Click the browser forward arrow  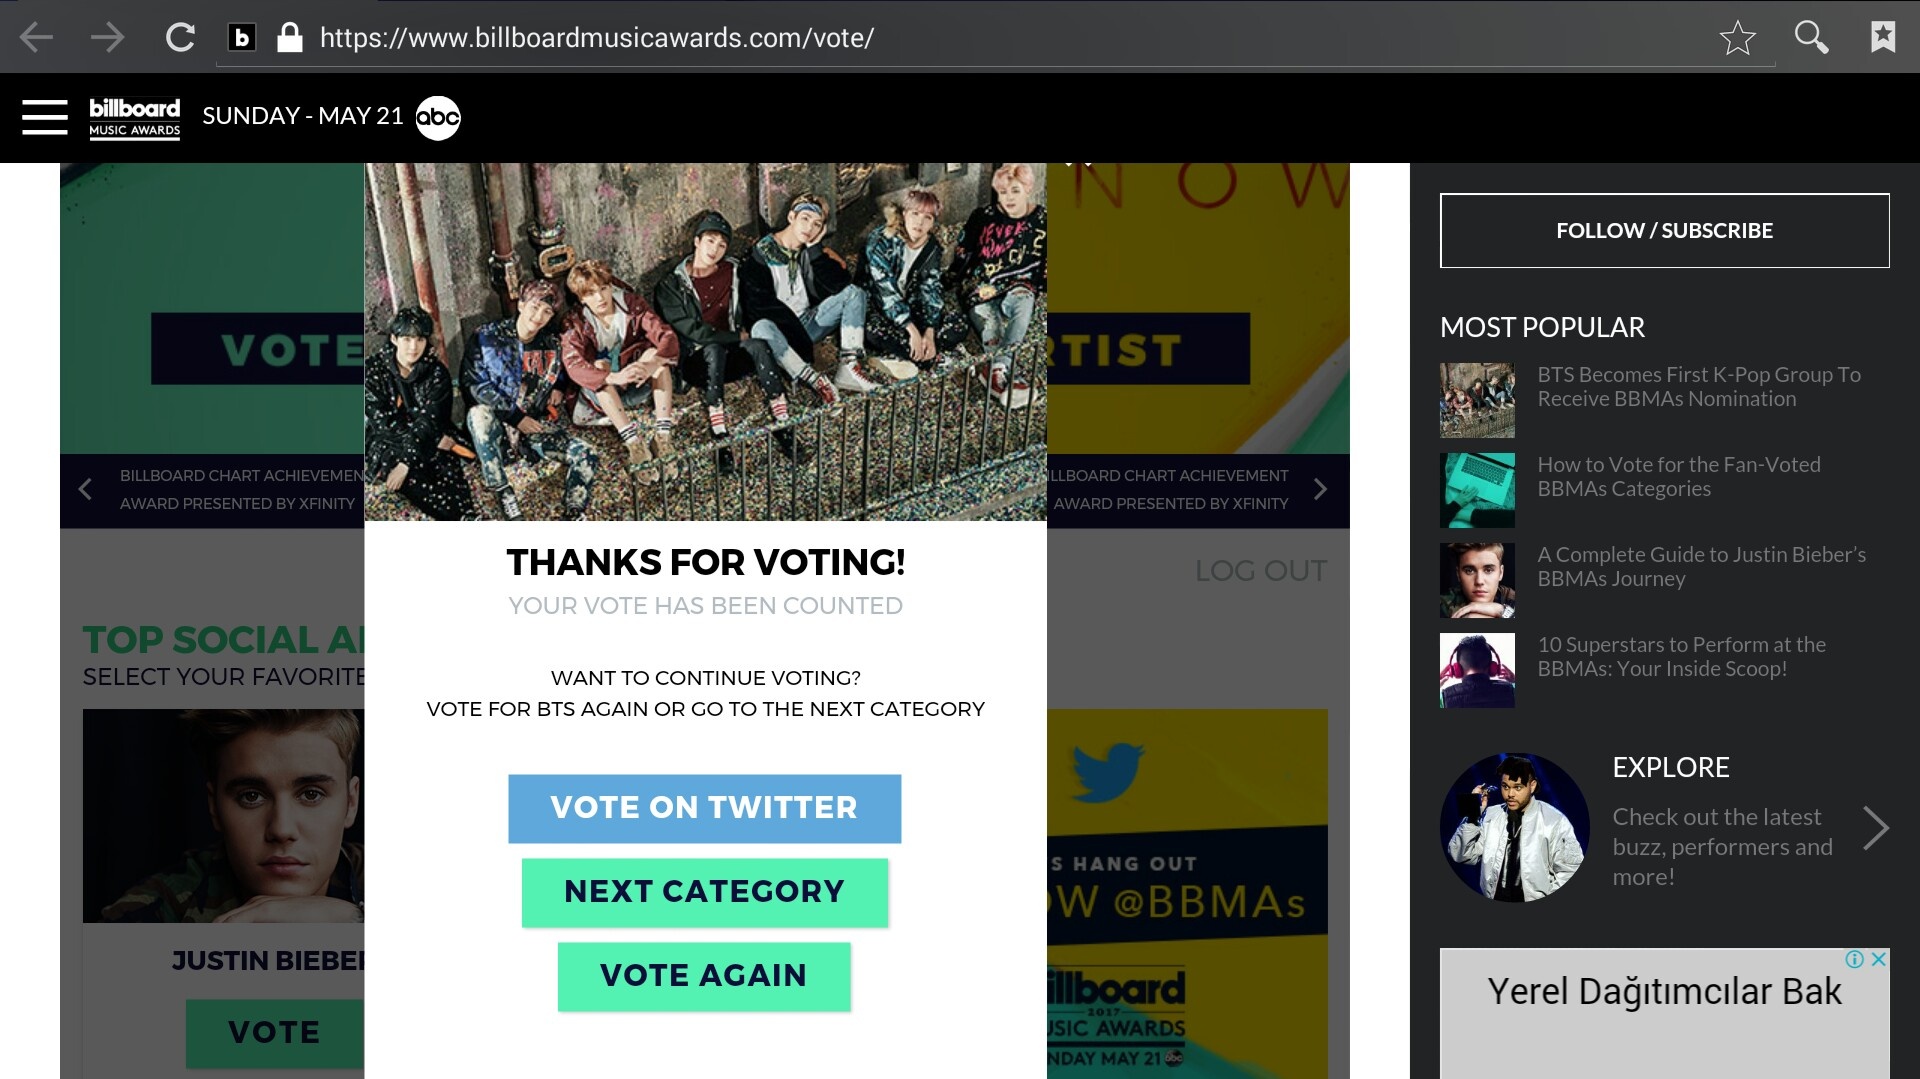(x=107, y=38)
